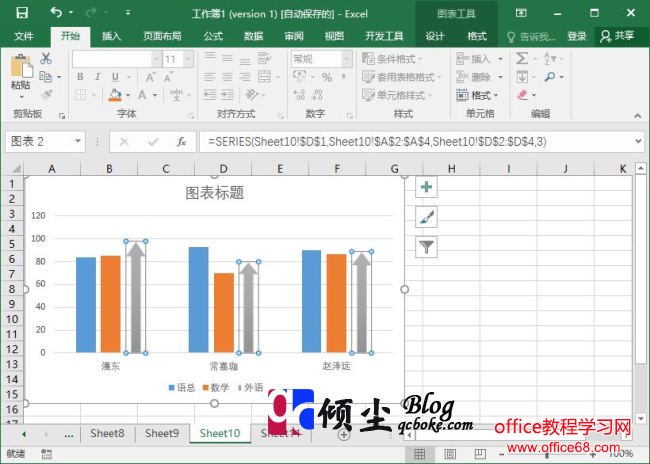Open the font name dropdown

[x=156, y=59]
